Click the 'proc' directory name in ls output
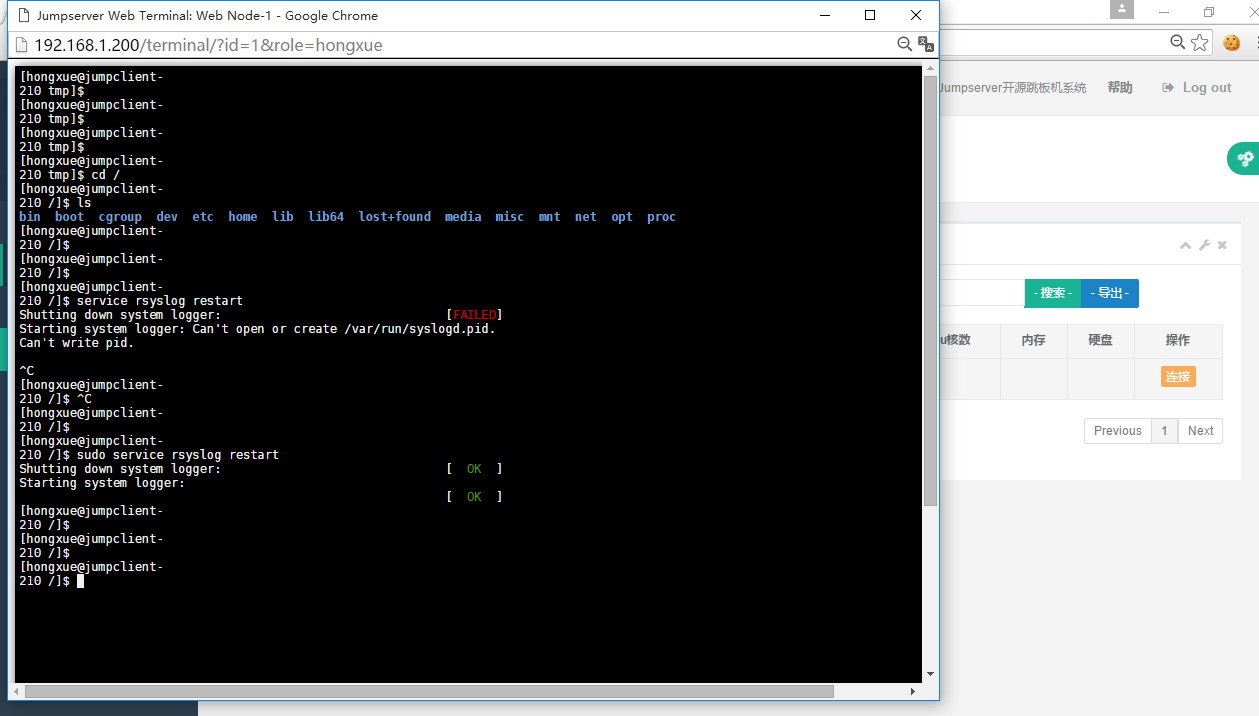 point(661,217)
